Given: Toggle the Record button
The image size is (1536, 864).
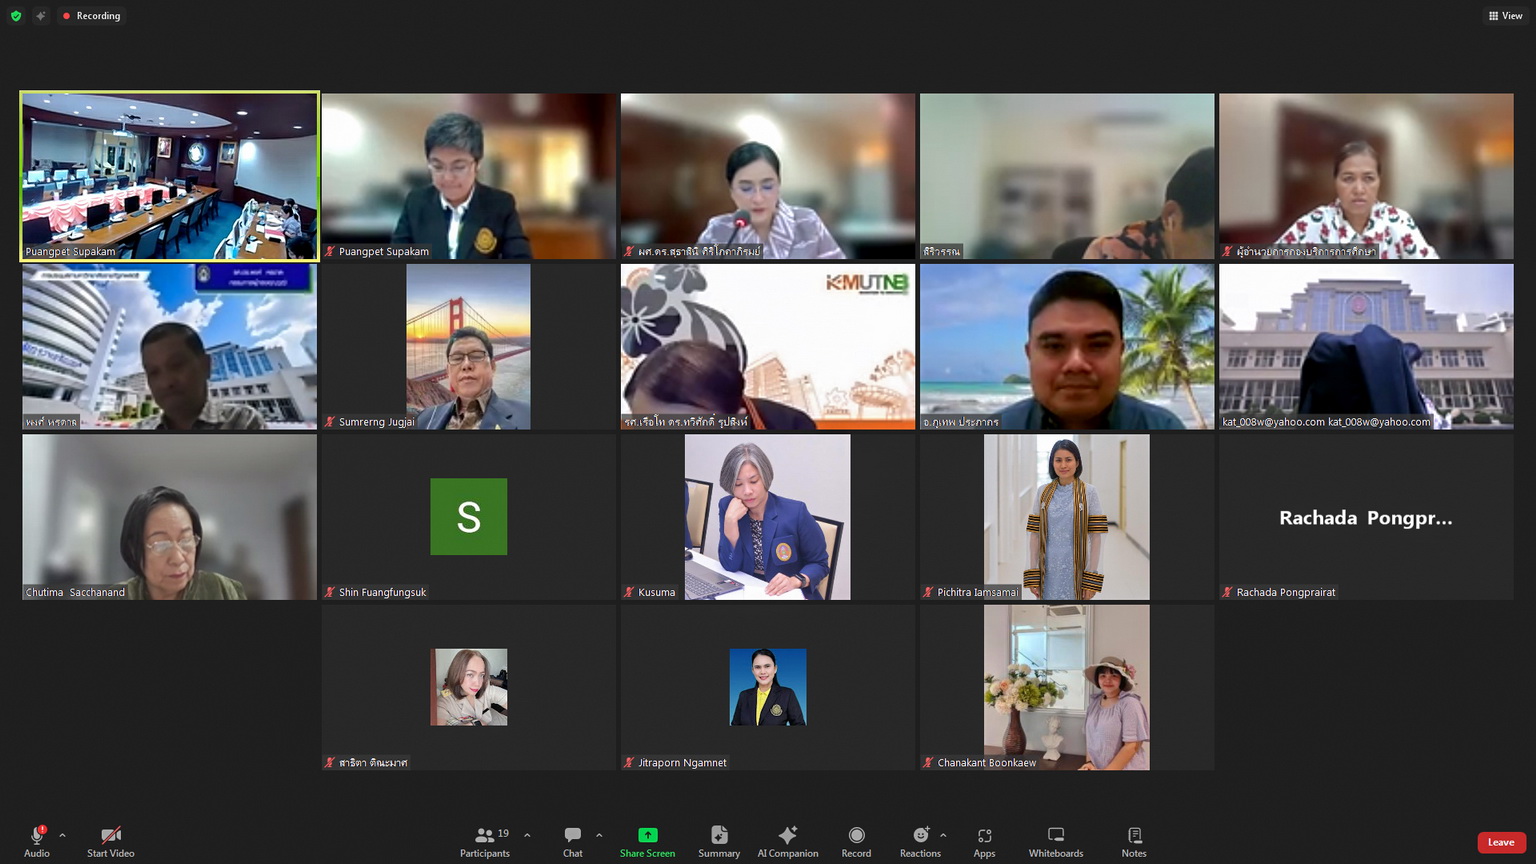Looking at the screenshot, I should coord(856,841).
